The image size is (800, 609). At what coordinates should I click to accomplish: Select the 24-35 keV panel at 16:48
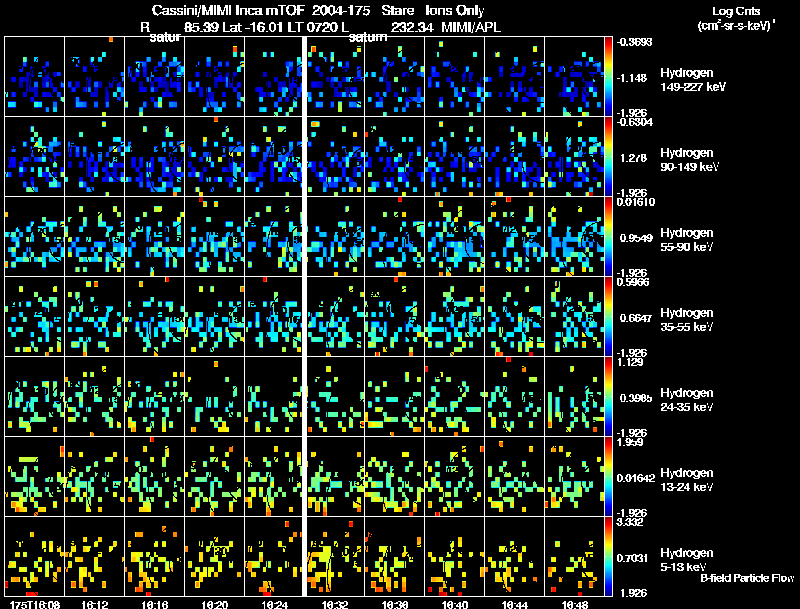[574, 397]
